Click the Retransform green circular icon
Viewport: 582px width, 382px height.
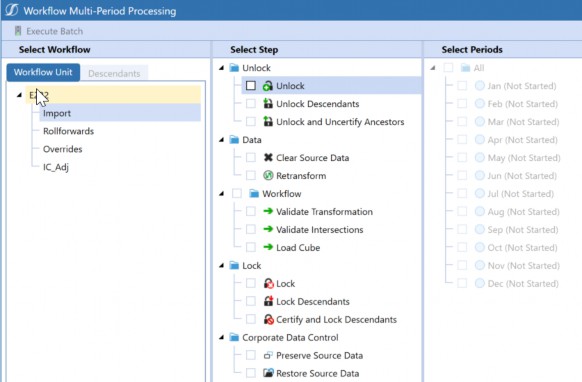coord(268,175)
